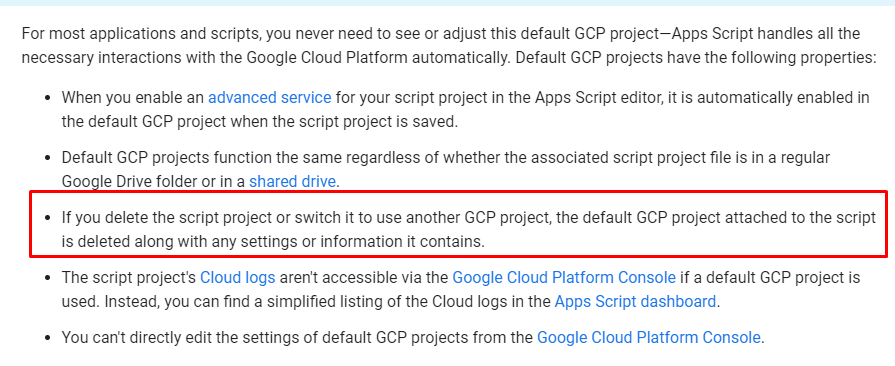Visit the "Apps Script dashboard" link
The height and width of the screenshot is (366, 895).
635,301
